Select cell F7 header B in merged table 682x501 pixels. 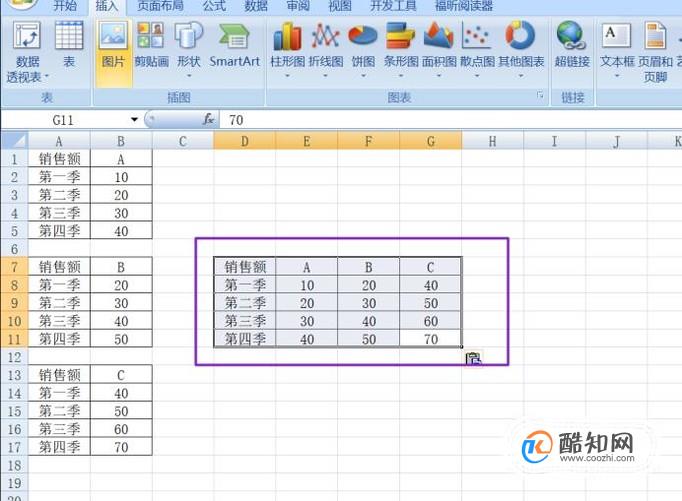pos(369,267)
